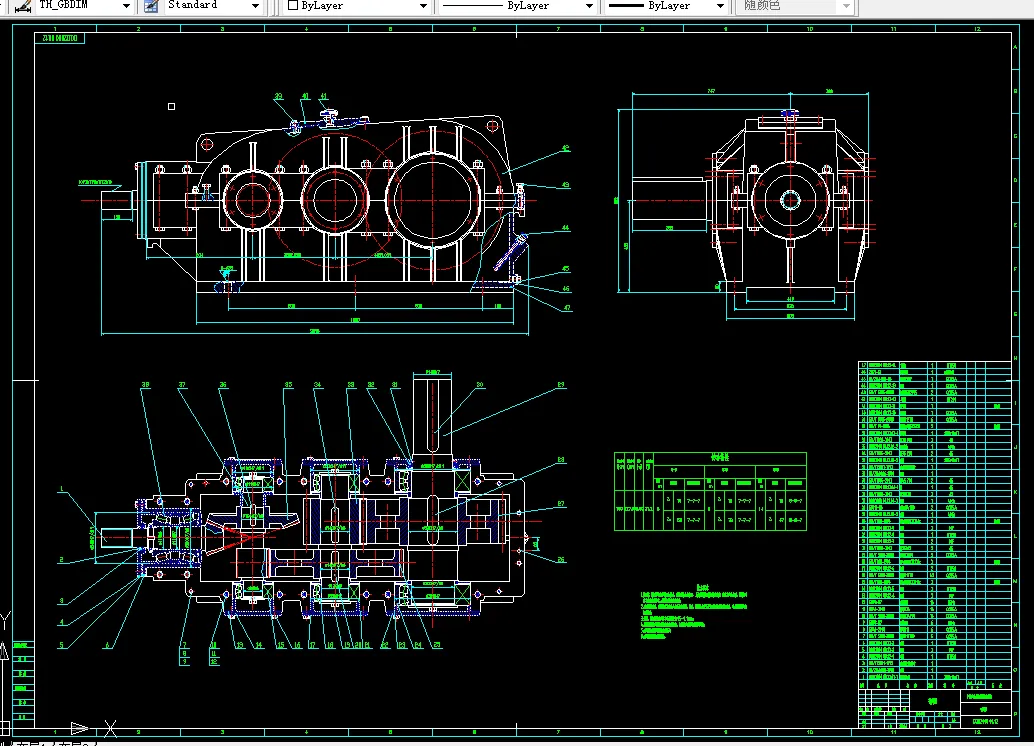Viewport: 1034px width, 746px height.
Task: Select balloon number 38 in plan view
Action: pyautogui.click(x=145, y=385)
